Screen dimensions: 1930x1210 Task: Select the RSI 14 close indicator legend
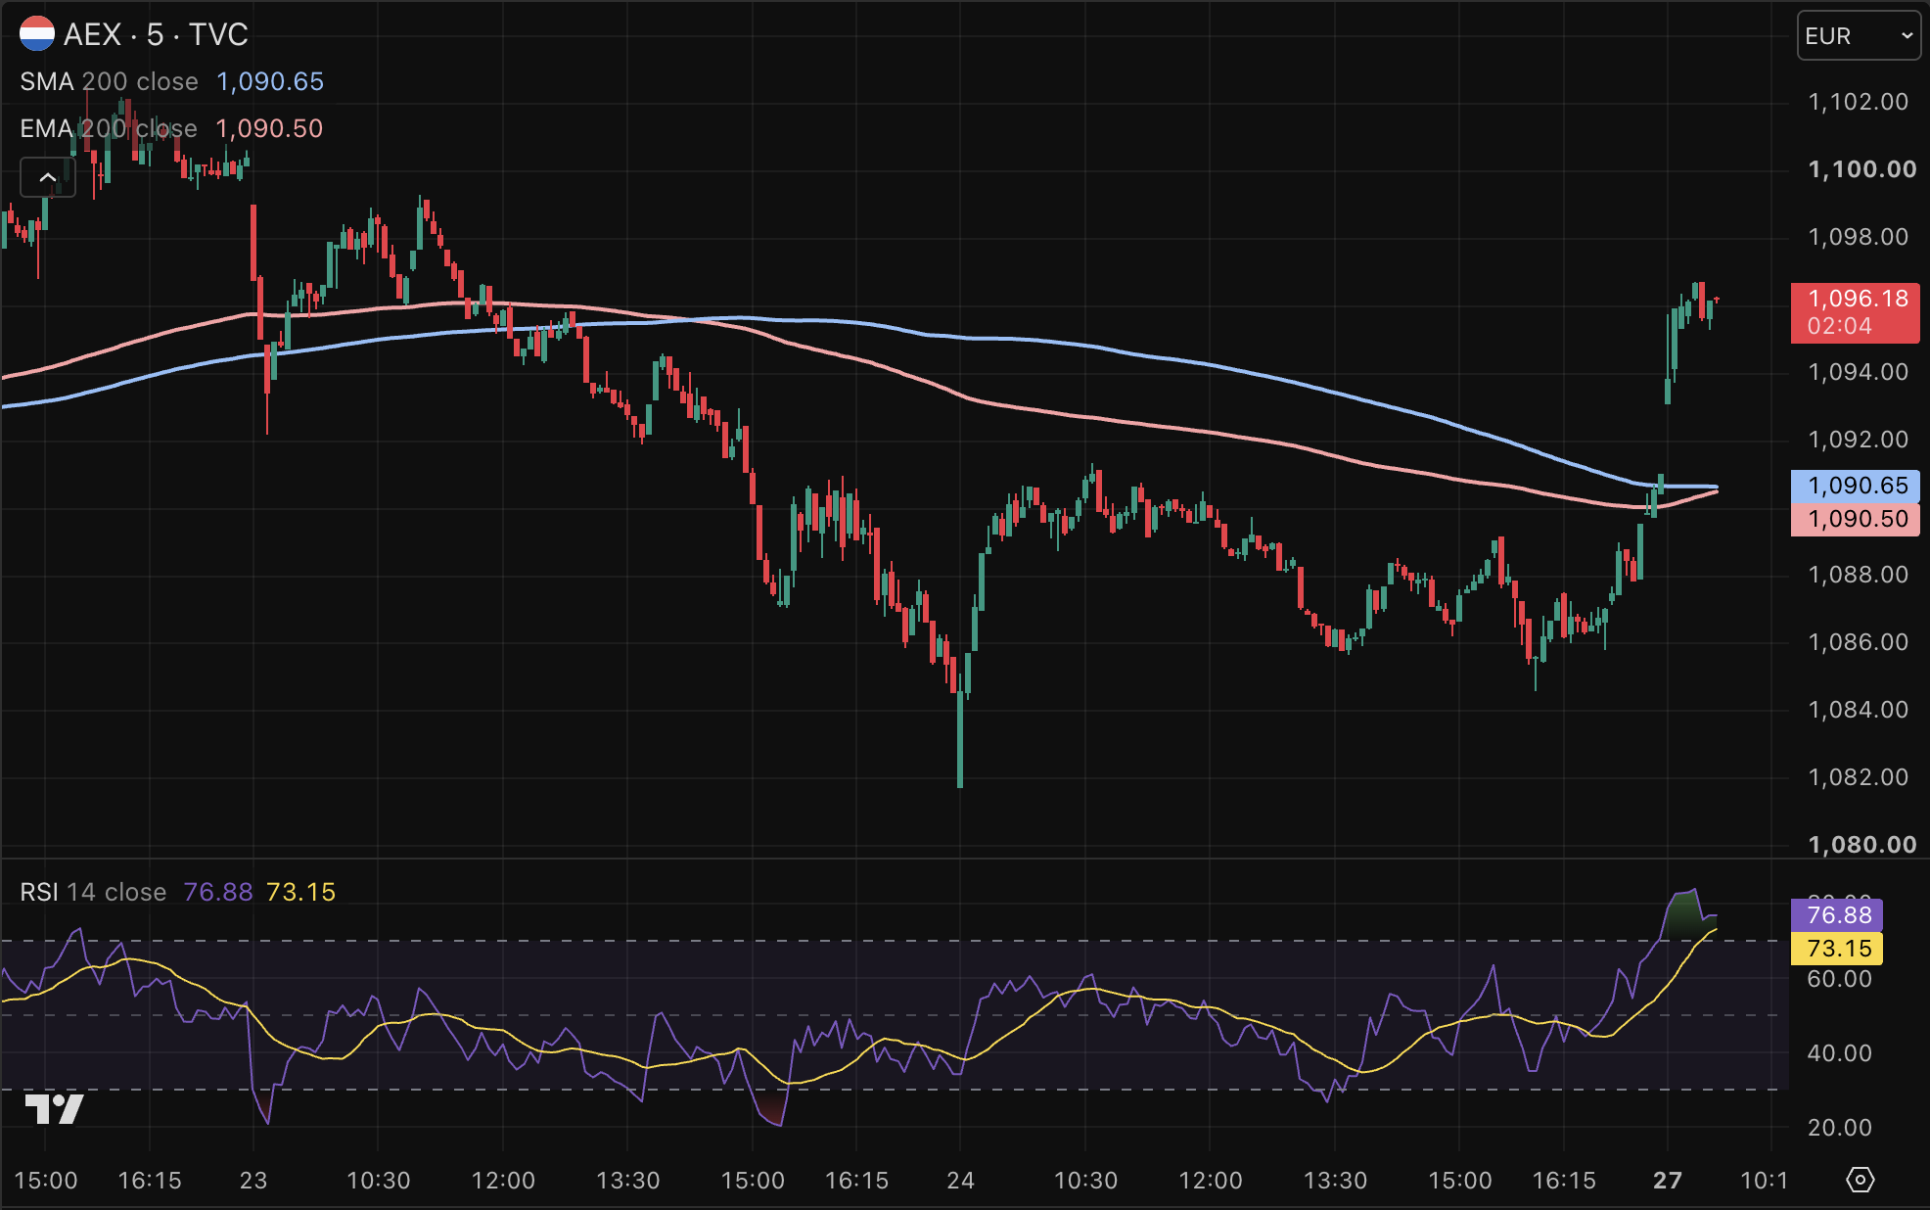pos(93,892)
